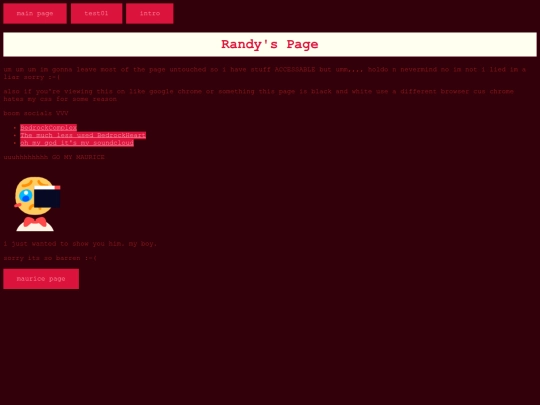The width and height of the screenshot is (540, 405).
Task: Click the text 'uuuhhhhhhhh GO MY MAURICE'
Action: pyautogui.click(x=54, y=157)
